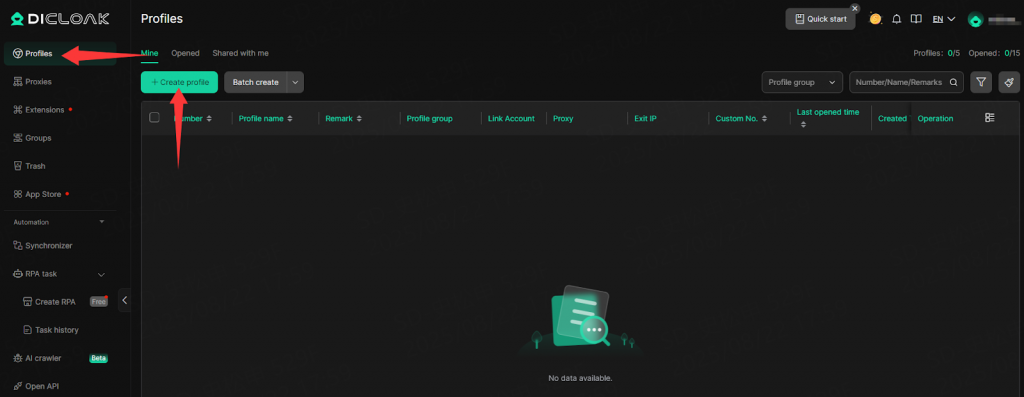Click the Link Account column header
This screenshot has height=397, width=1024.
pyautogui.click(x=511, y=118)
